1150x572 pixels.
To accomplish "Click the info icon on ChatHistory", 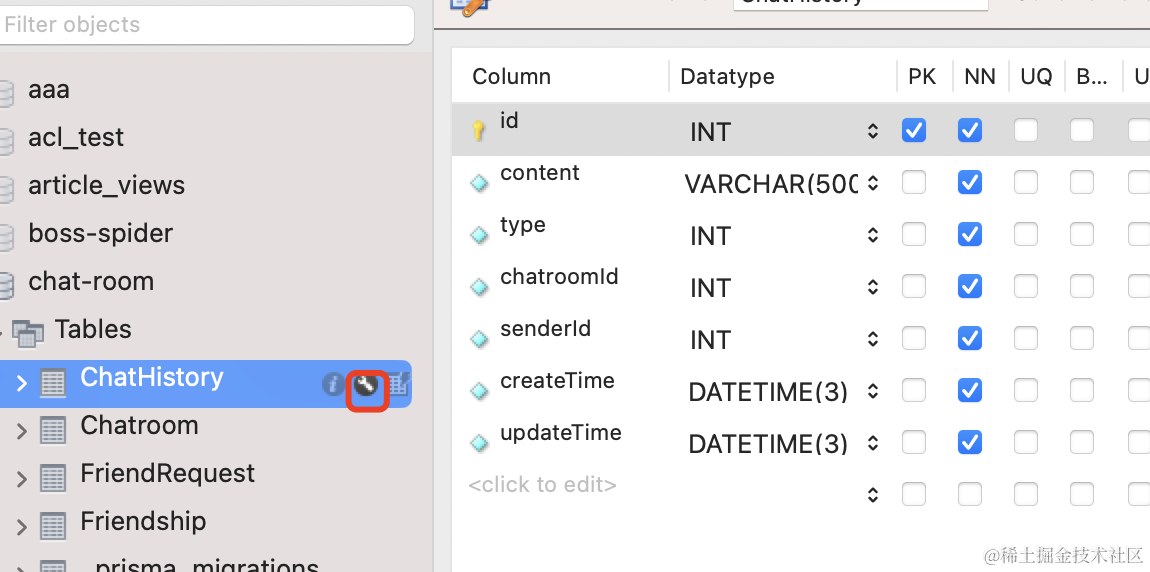I will pyautogui.click(x=333, y=385).
